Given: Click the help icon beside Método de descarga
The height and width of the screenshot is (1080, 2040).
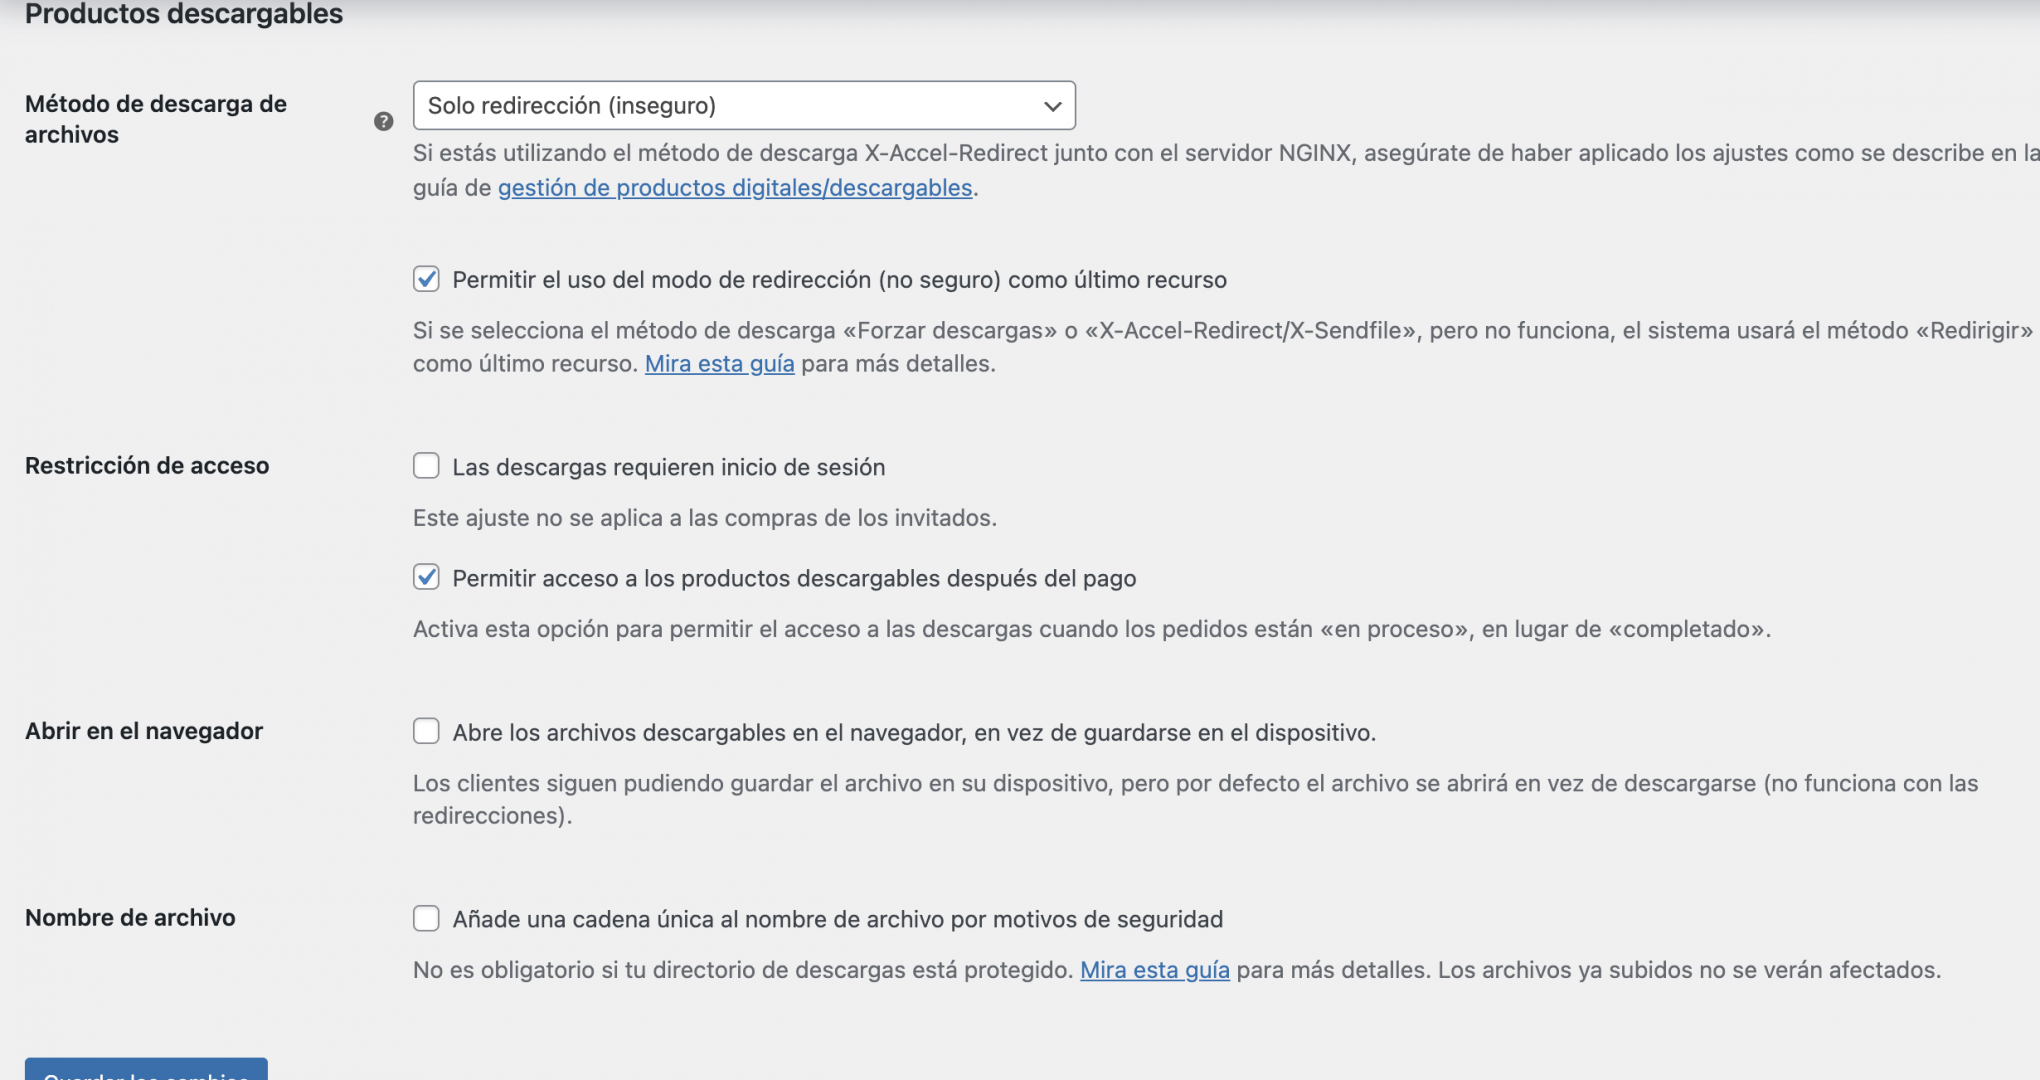Looking at the screenshot, I should [x=383, y=121].
